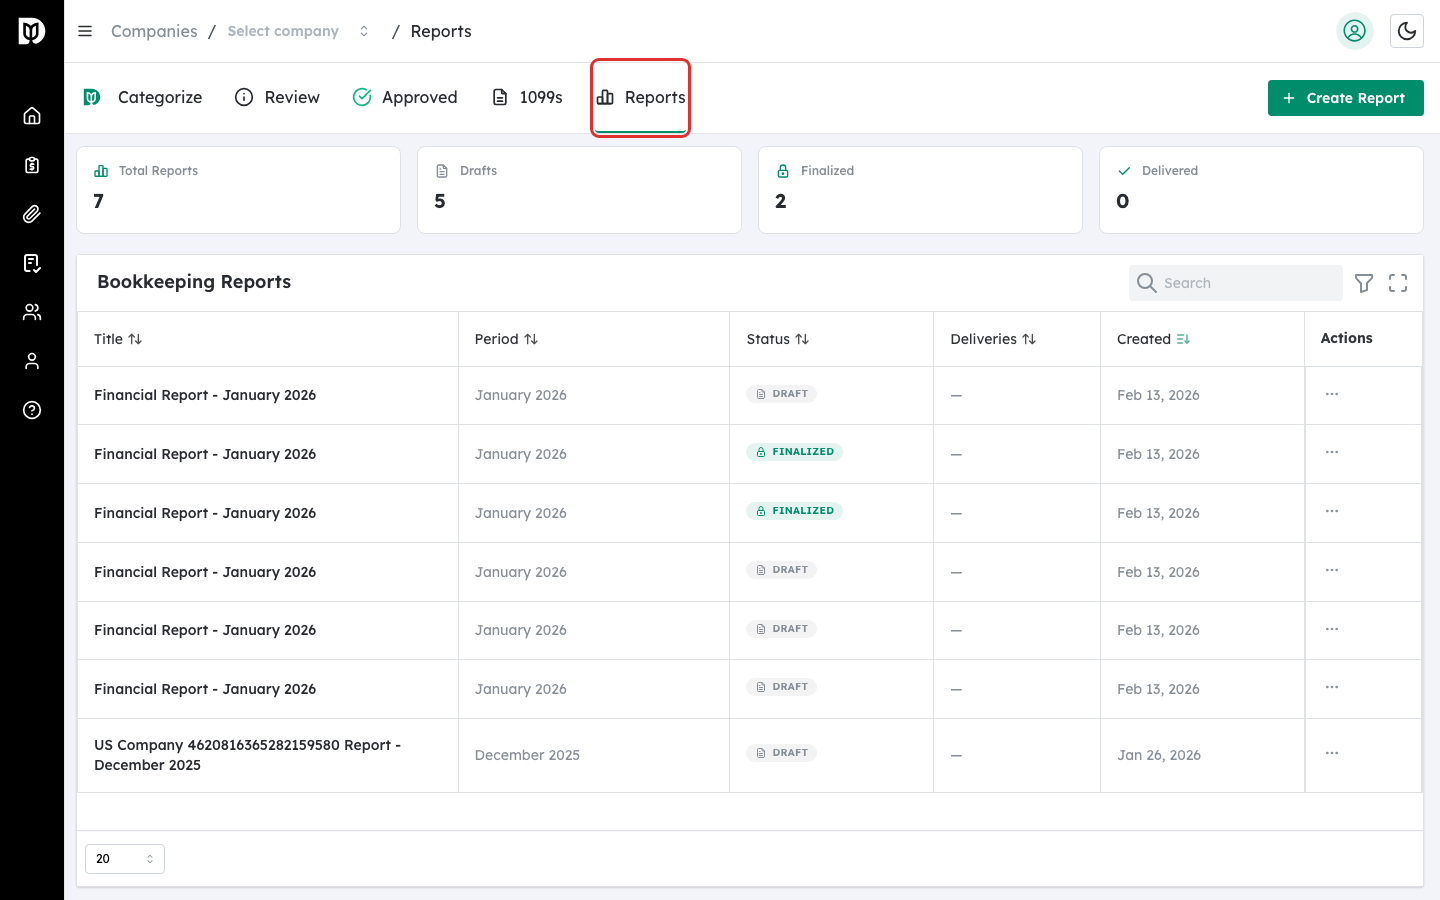
Task: Toggle the sidebar with the hamburger icon
Action: tap(85, 31)
